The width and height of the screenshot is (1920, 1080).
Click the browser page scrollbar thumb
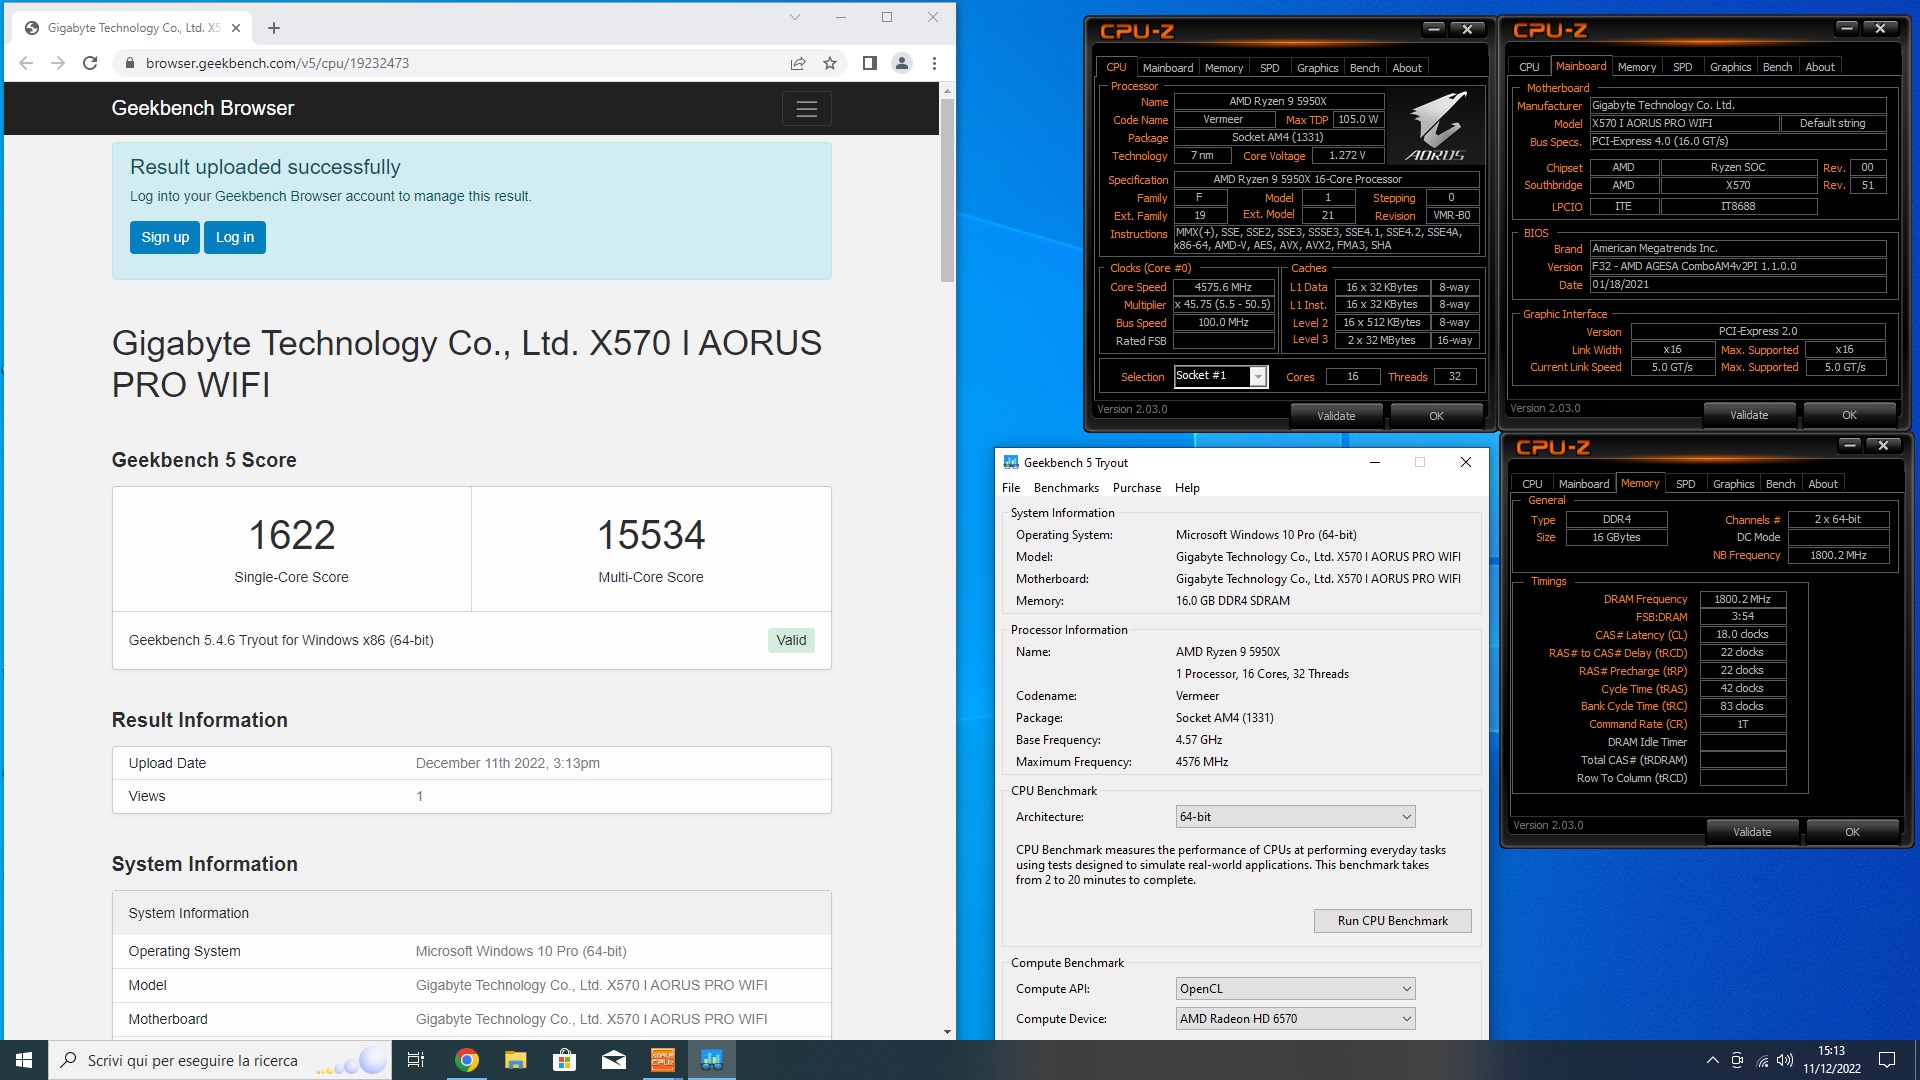(x=947, y=190)
